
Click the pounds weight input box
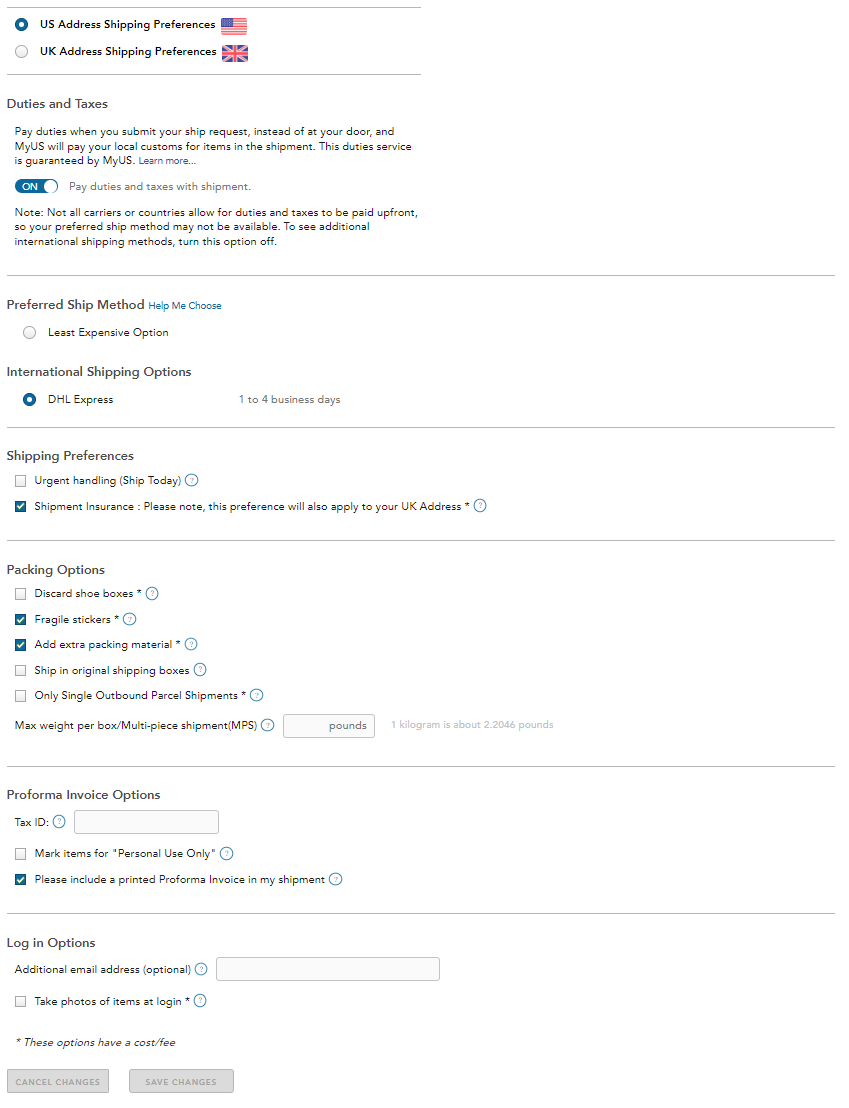[x=328, y=725]
